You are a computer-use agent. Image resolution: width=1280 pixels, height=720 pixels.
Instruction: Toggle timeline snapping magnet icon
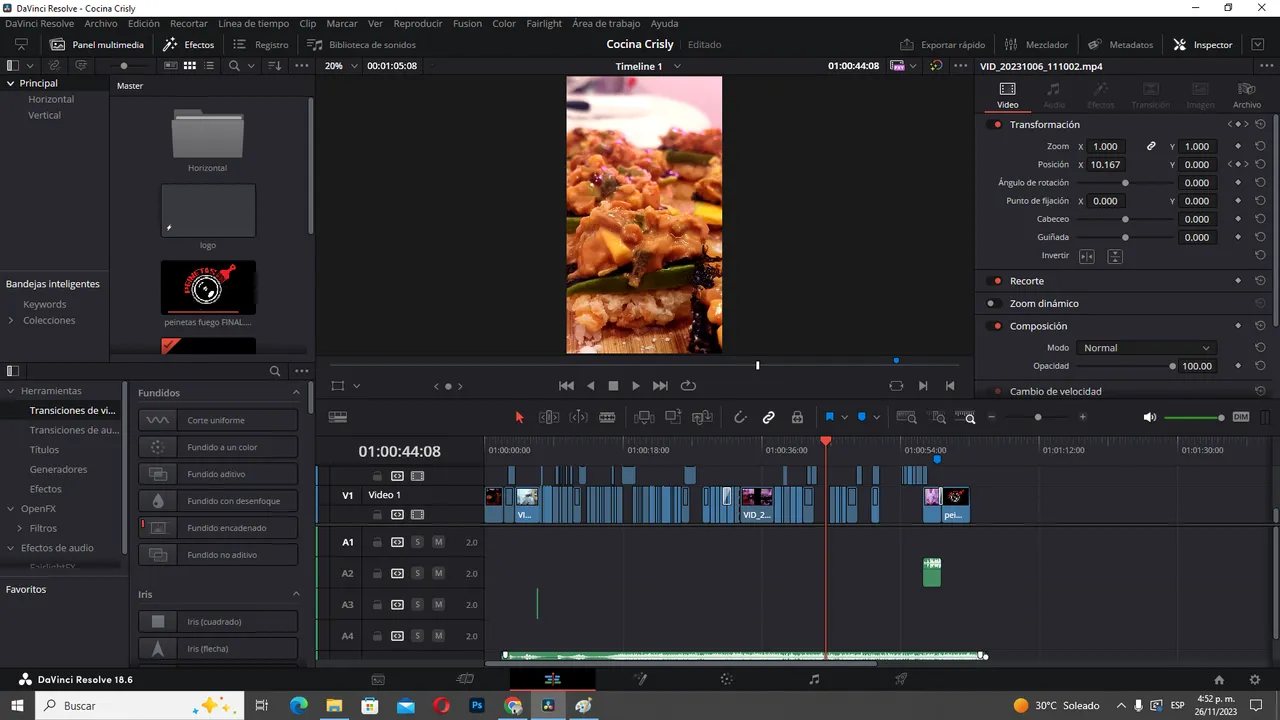point(740,417)
